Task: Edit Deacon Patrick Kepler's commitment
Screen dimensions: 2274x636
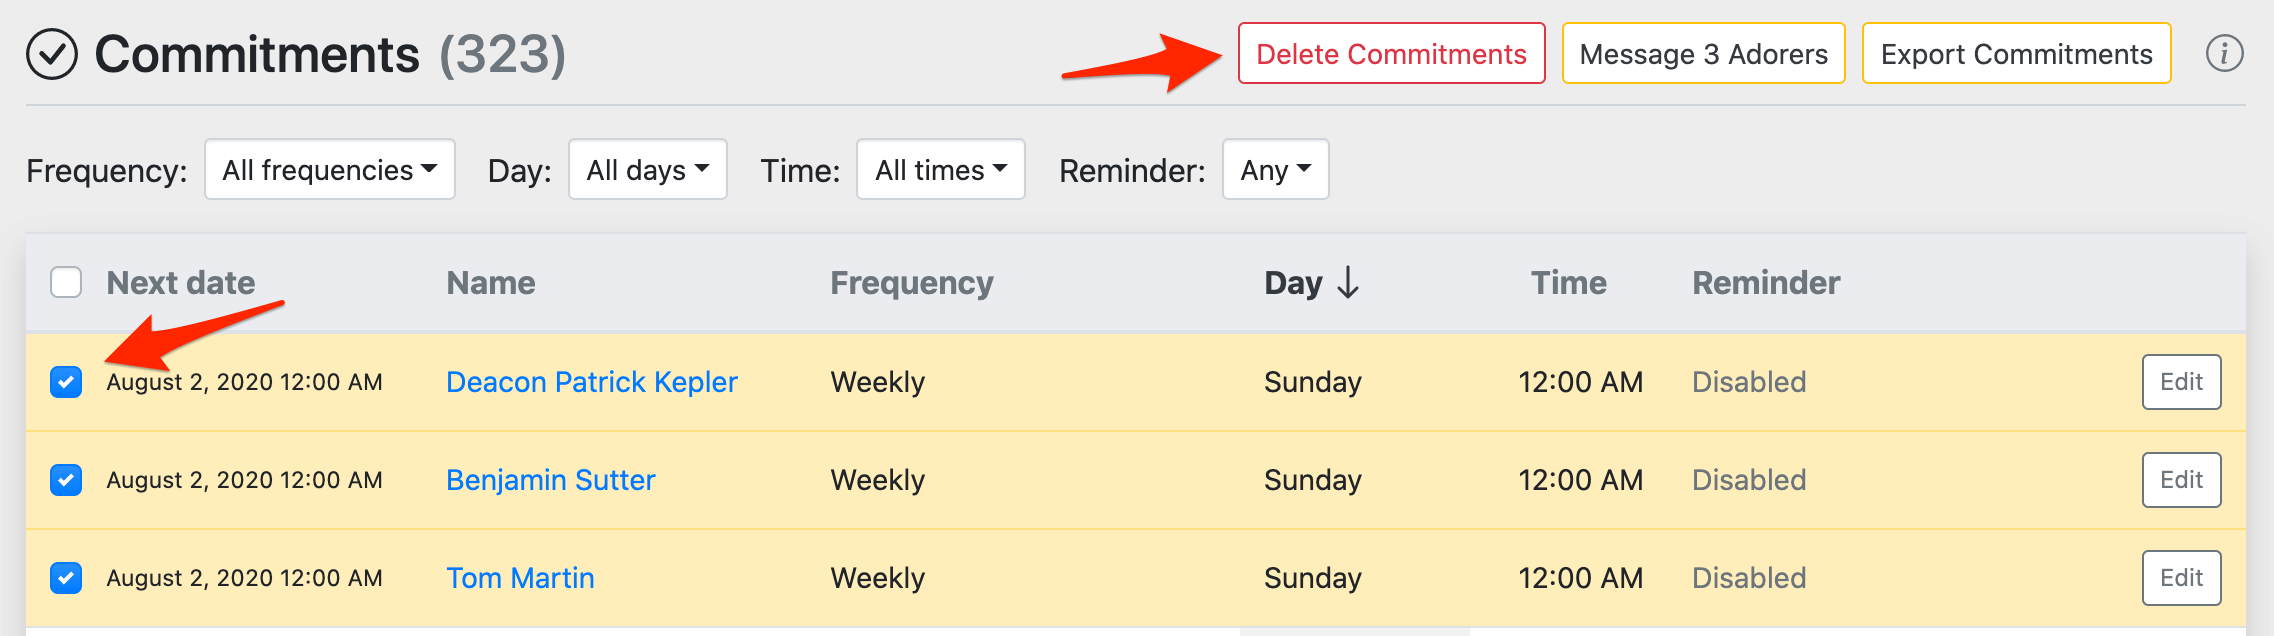Action: click(2181, 382)
